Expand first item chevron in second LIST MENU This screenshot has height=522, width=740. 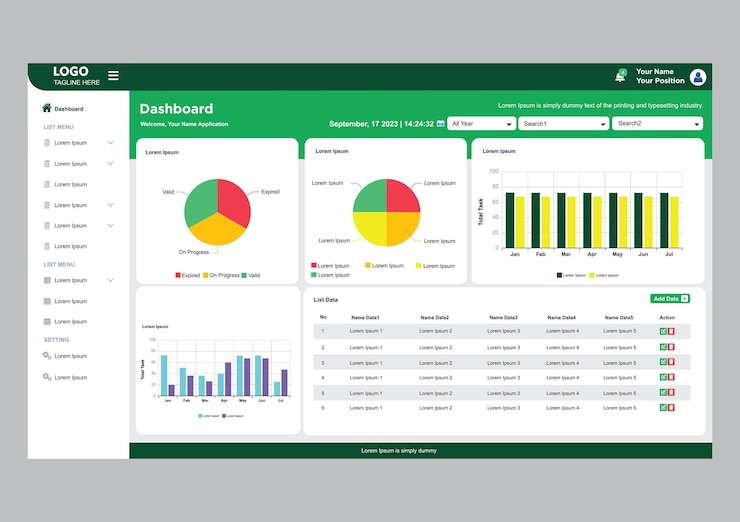pyautogui.click(x=110, y=280)
